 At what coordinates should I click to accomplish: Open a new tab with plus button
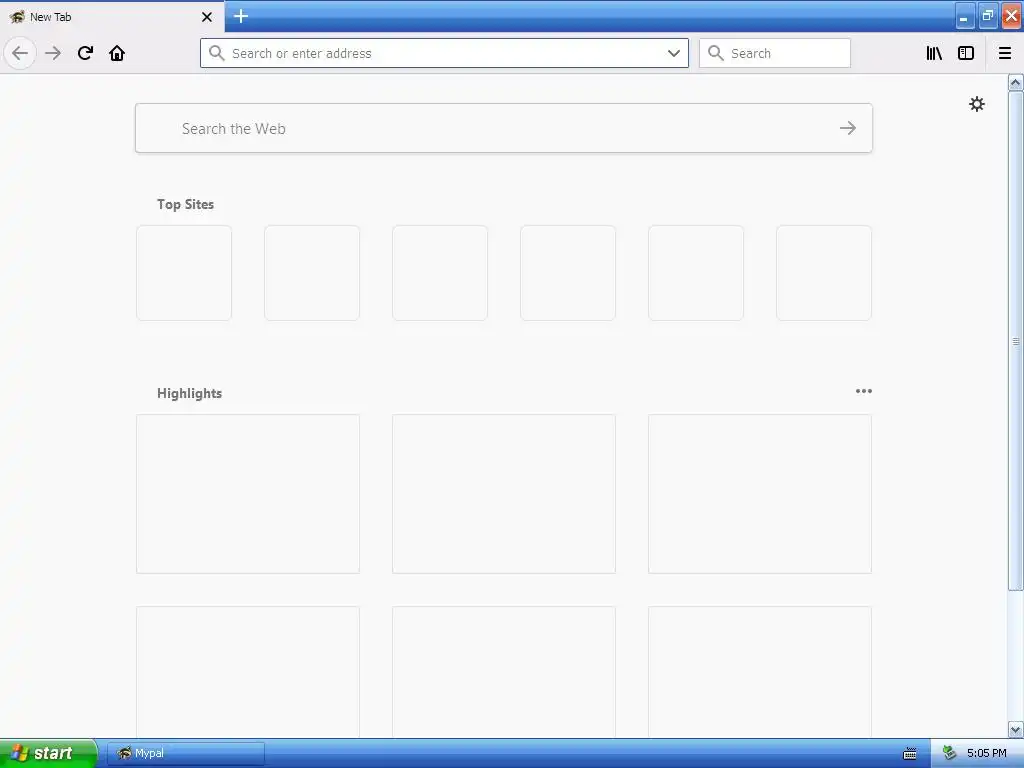click(x=241, y=16)
